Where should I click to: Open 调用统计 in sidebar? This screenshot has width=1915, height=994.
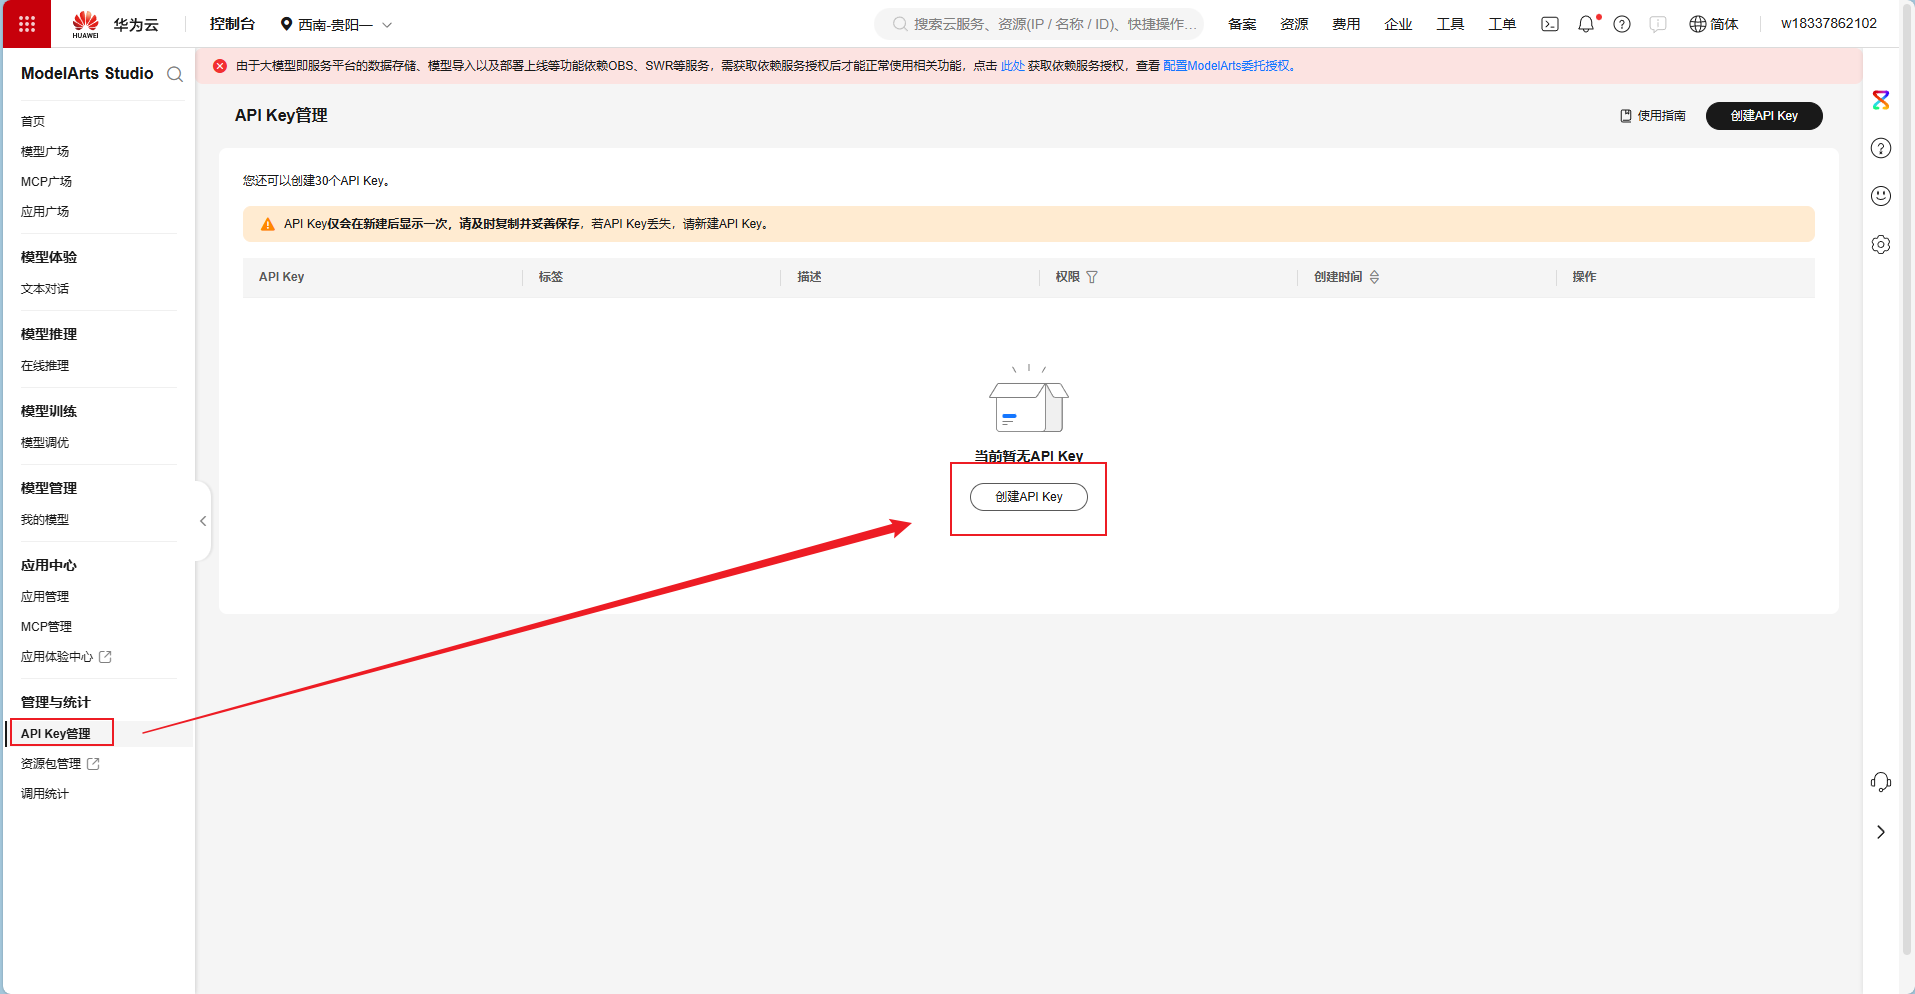(45, 793)
